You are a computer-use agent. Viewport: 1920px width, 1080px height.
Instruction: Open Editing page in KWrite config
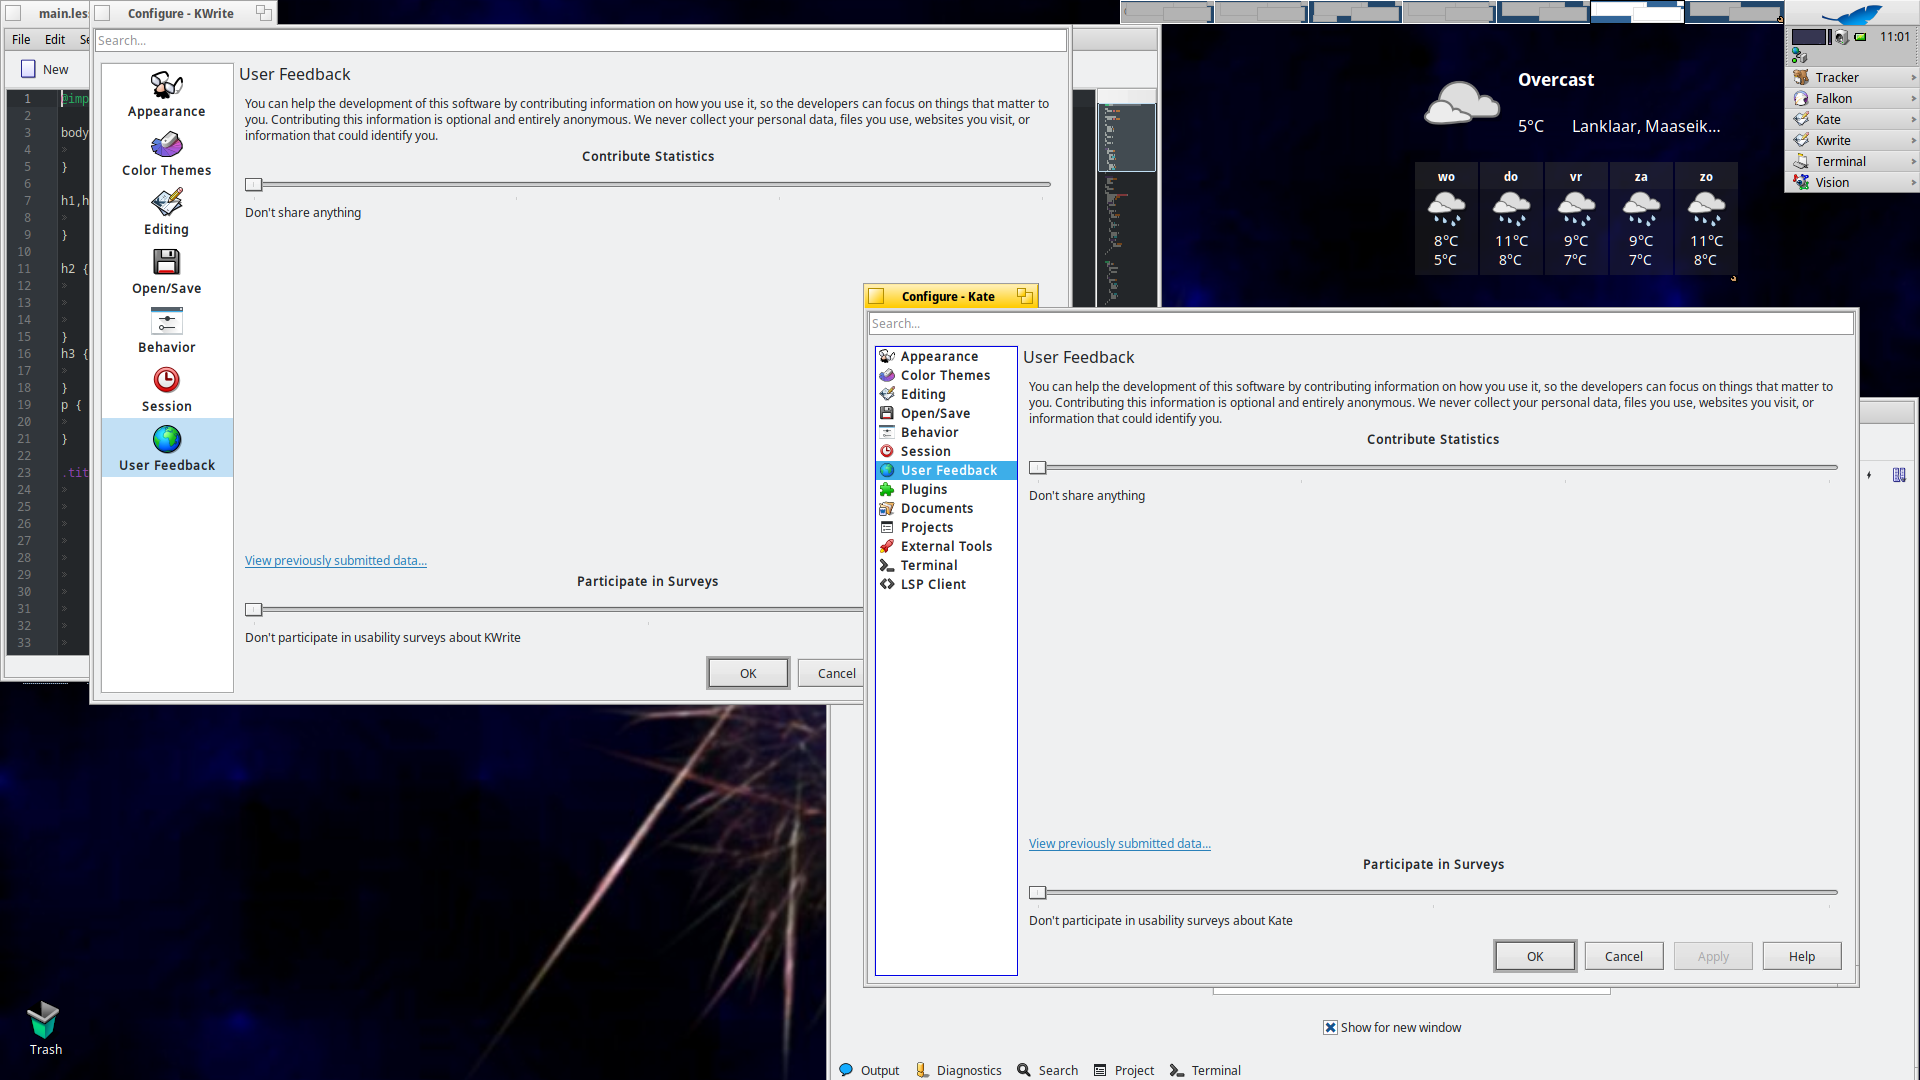[x=167, y=213]
